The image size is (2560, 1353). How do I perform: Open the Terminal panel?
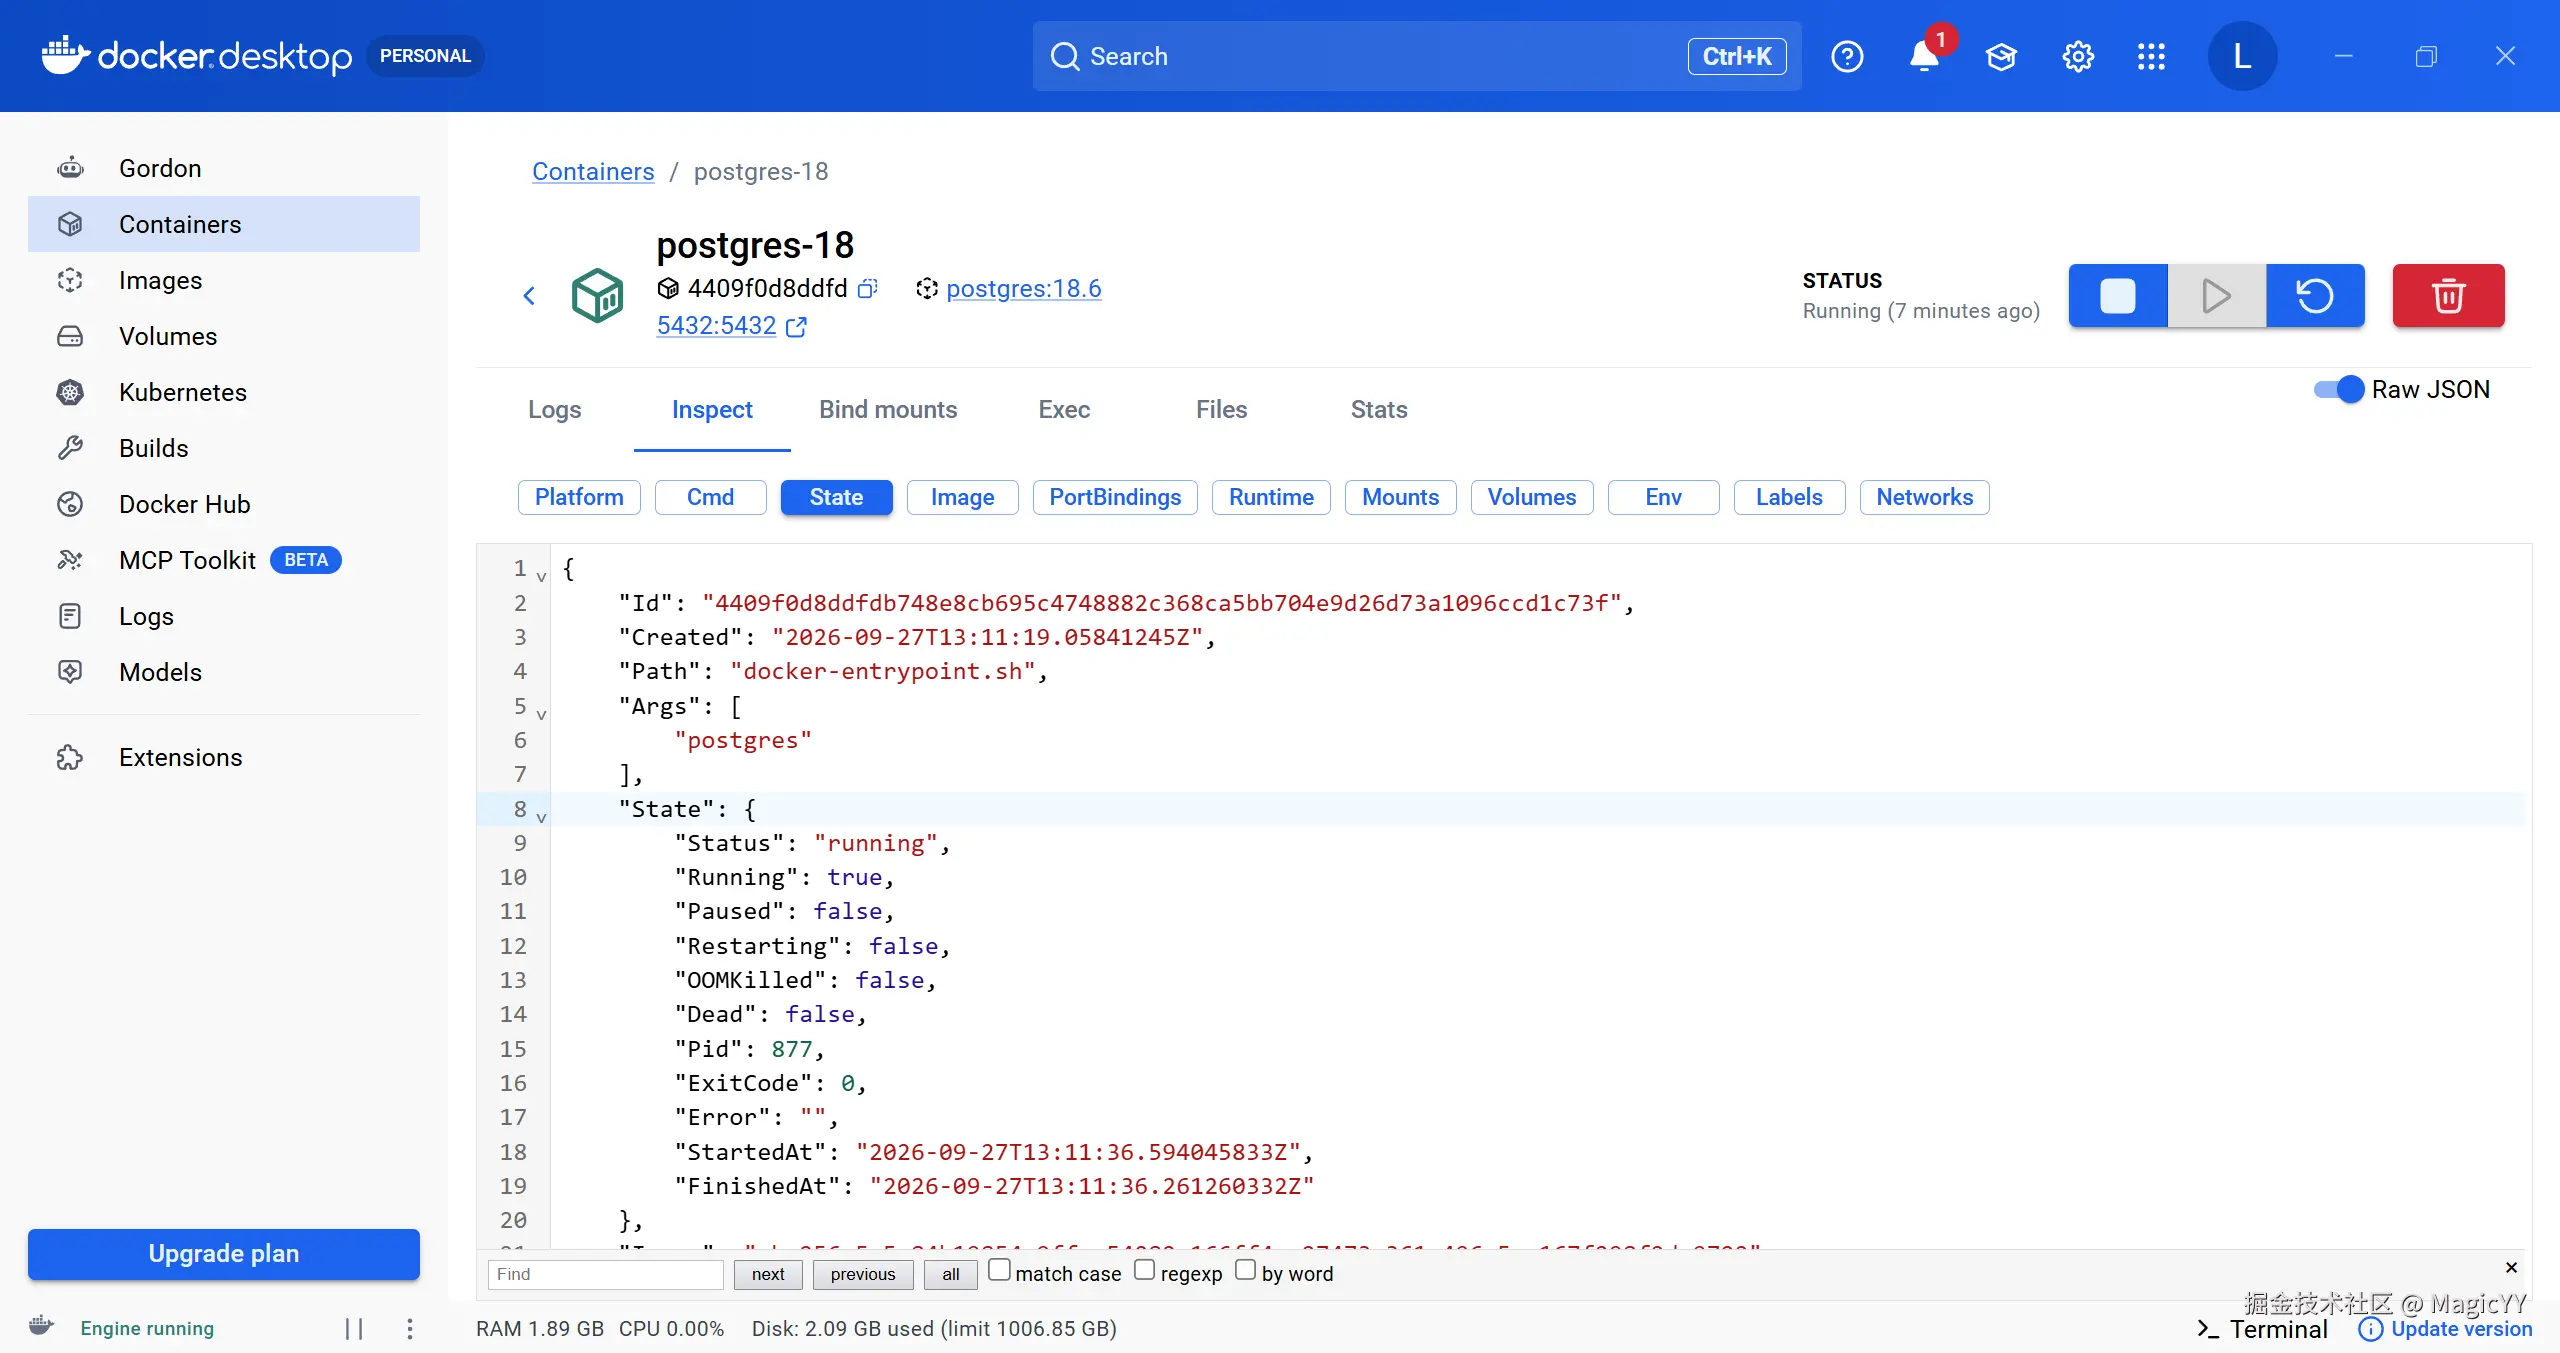2262,1329
